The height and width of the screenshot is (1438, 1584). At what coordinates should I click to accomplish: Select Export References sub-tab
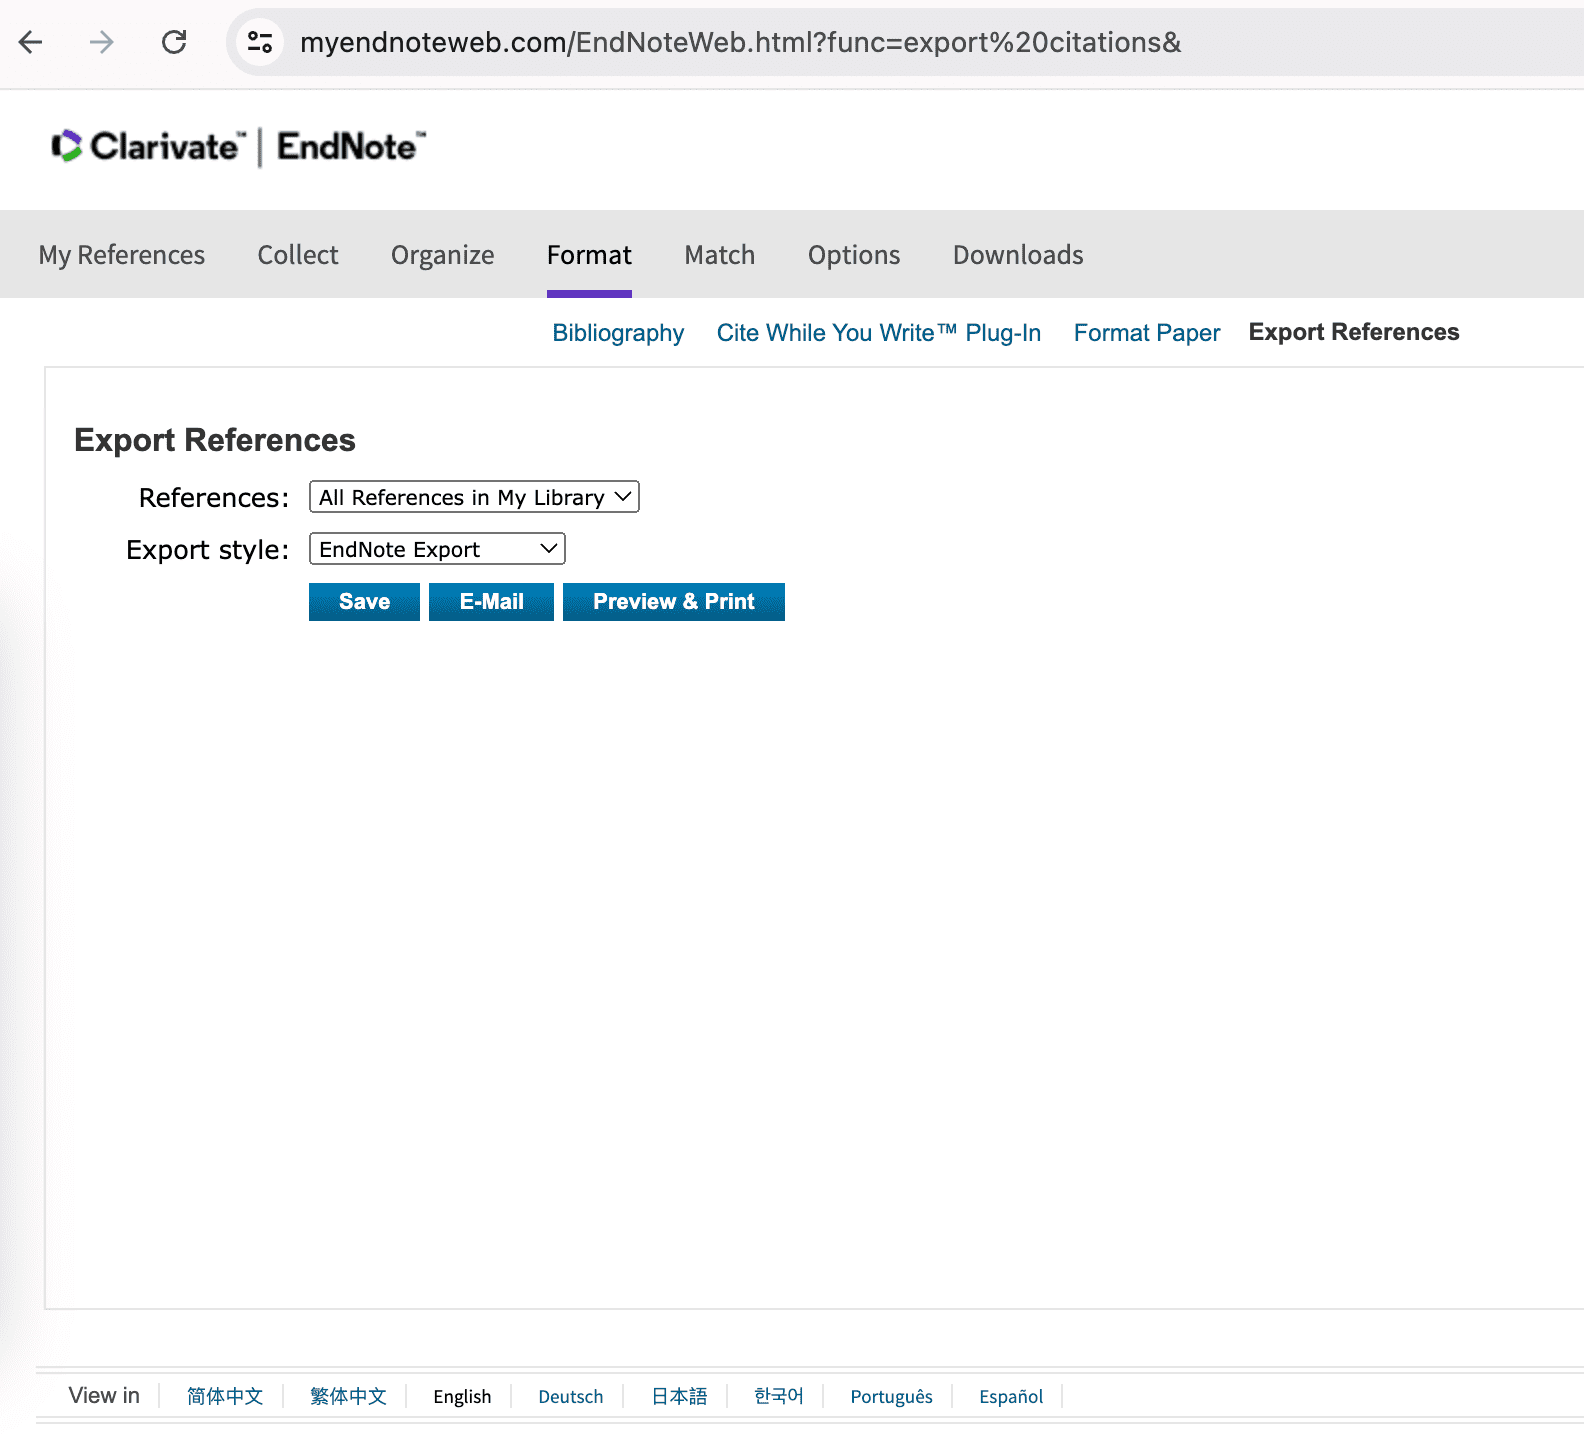[1354, 332]
